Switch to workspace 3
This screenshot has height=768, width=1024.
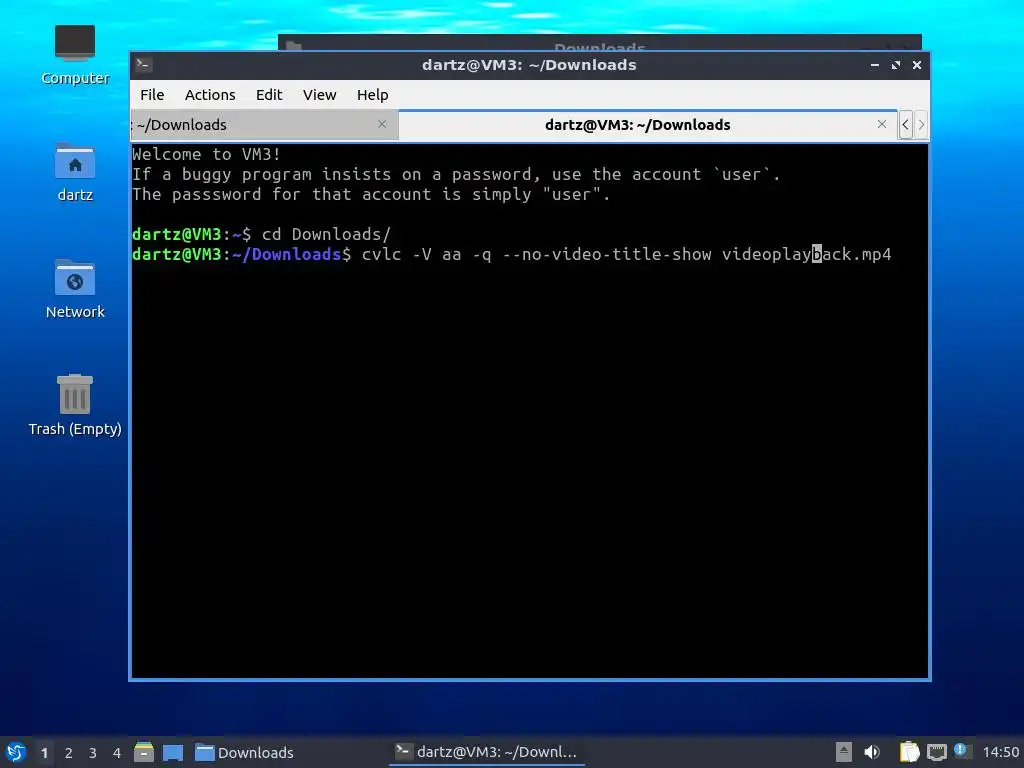pos(93,753)
